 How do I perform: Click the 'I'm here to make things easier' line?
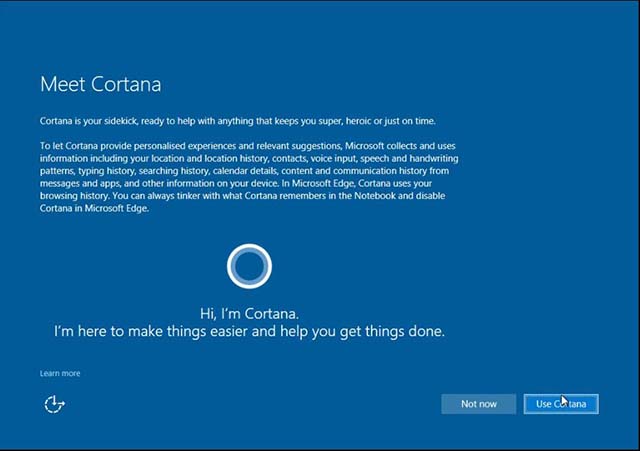click(x=249, y=331)
